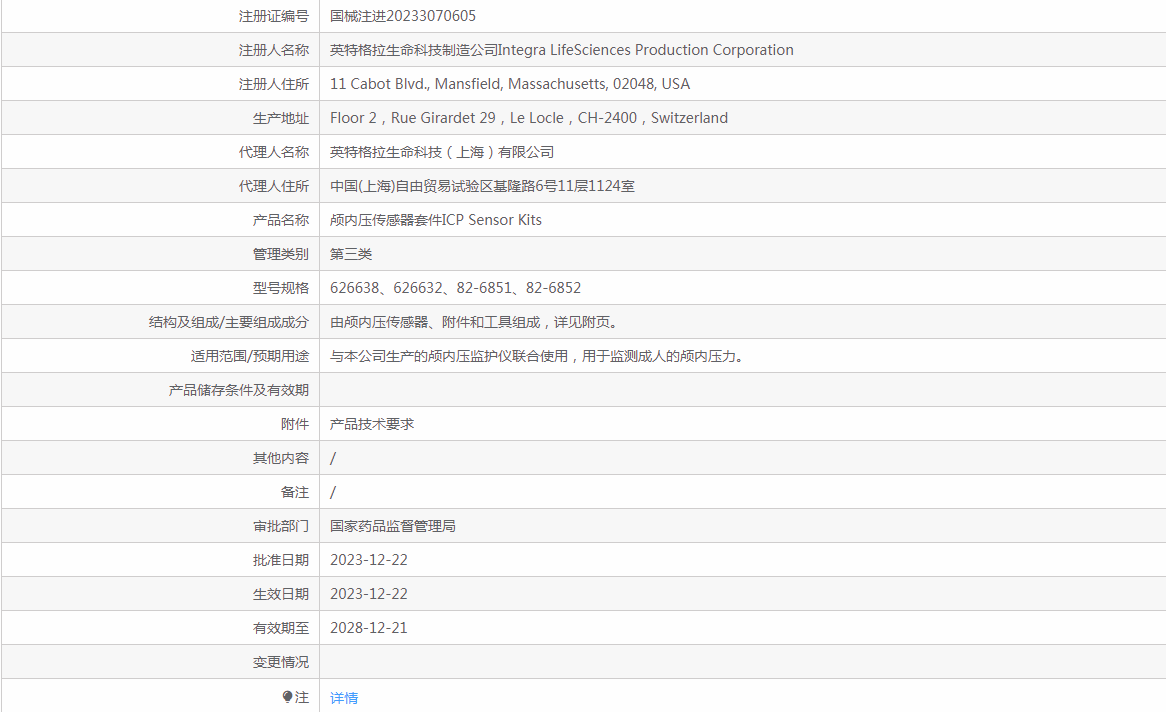Click the 审批部门 label

(280, 526)
